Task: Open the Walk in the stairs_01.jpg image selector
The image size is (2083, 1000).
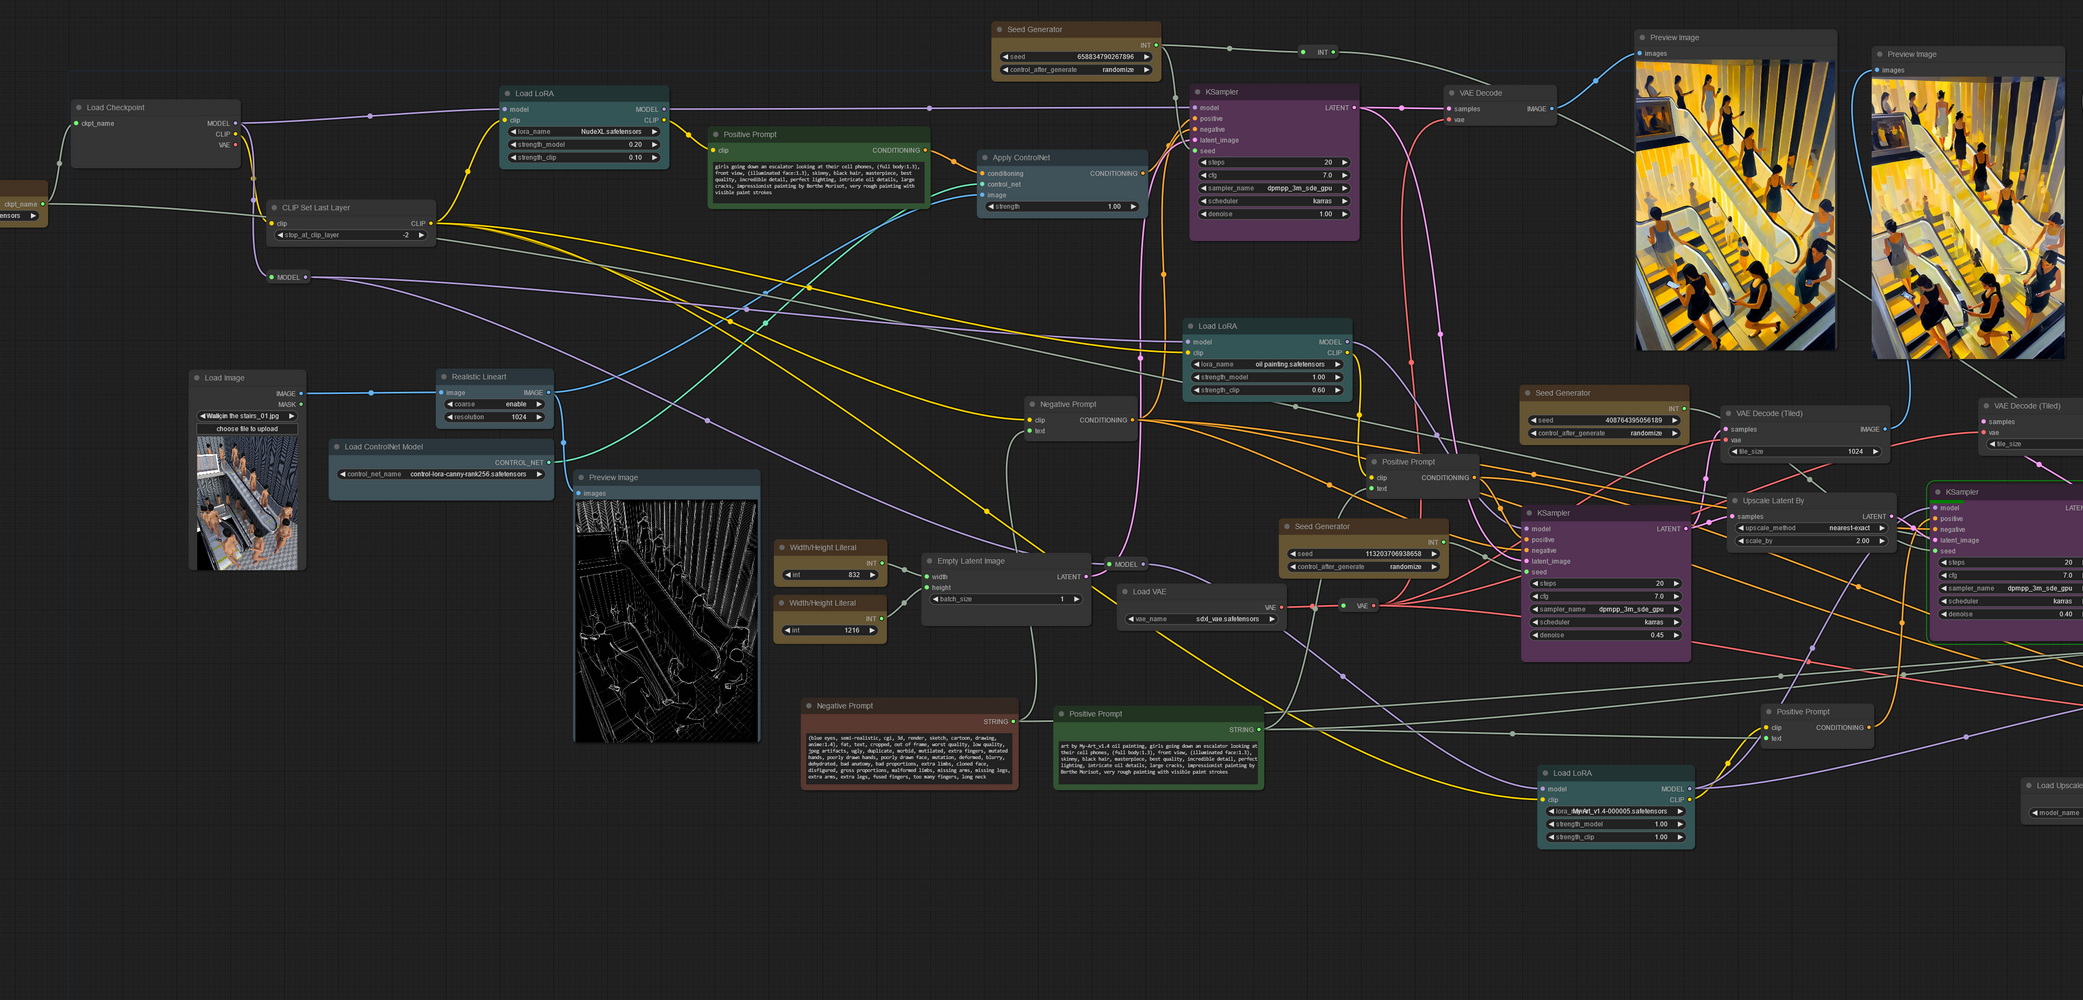Action: 247,416
